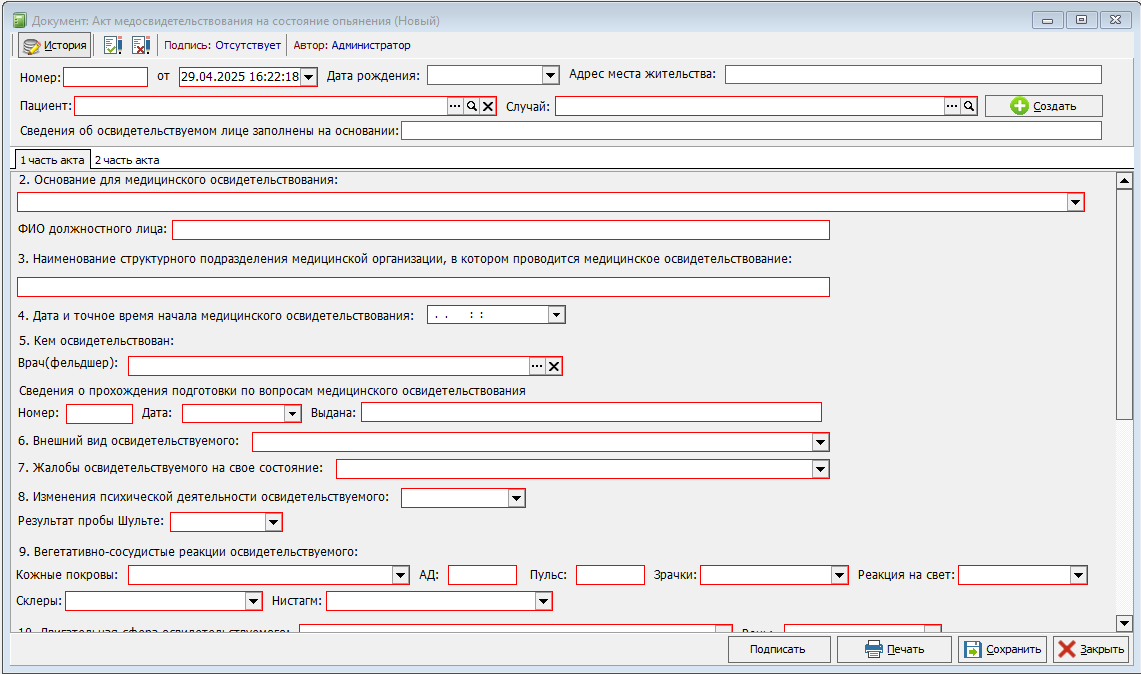Click the Автор: Администратор text
The width and height of the screenshot is (1141, 674).
[x=352, y=45]
